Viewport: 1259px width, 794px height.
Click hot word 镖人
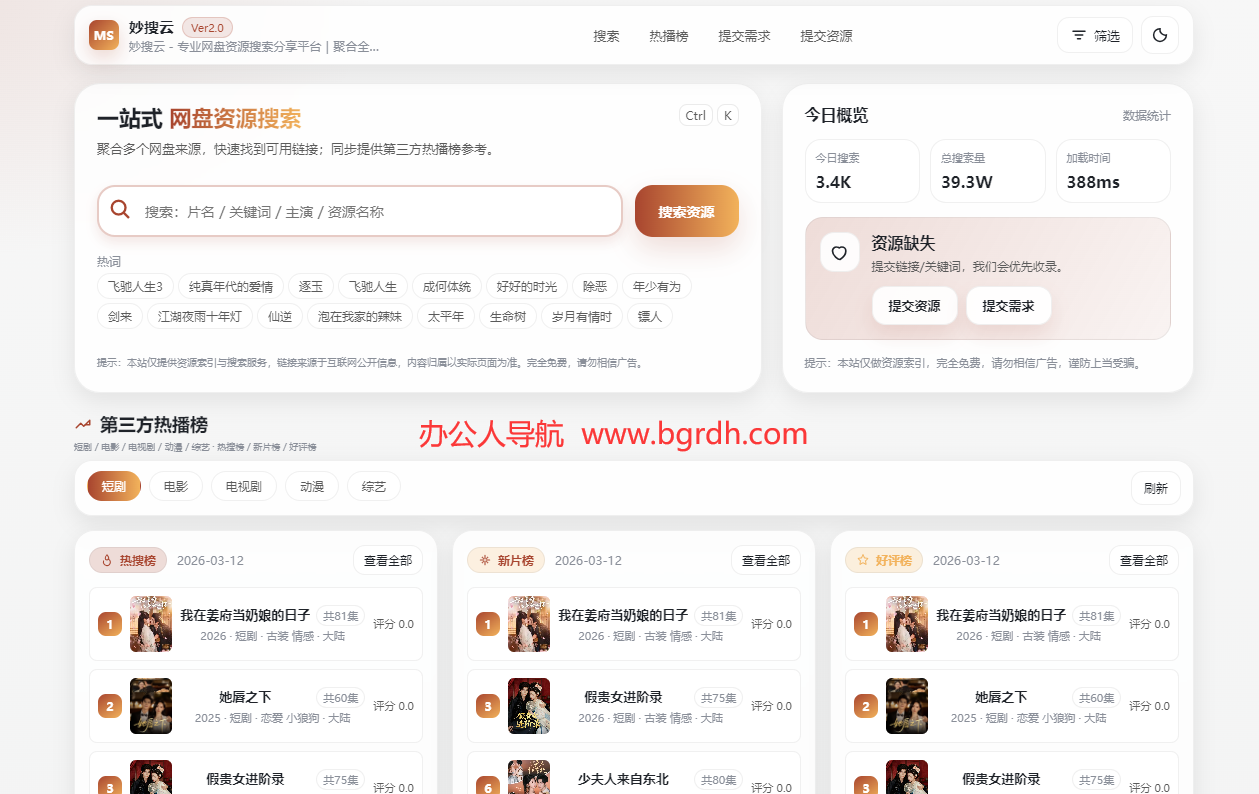click(650, 317)
